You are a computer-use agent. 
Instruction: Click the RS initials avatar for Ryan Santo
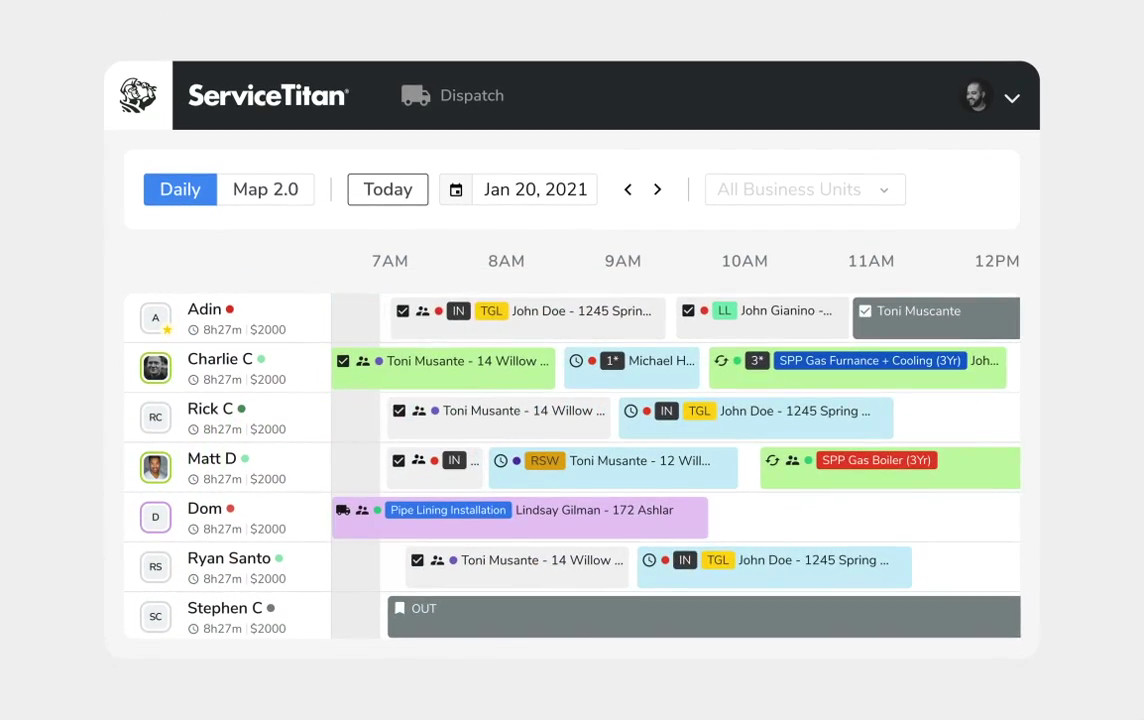pyautogui.click(x=155, y=567)
